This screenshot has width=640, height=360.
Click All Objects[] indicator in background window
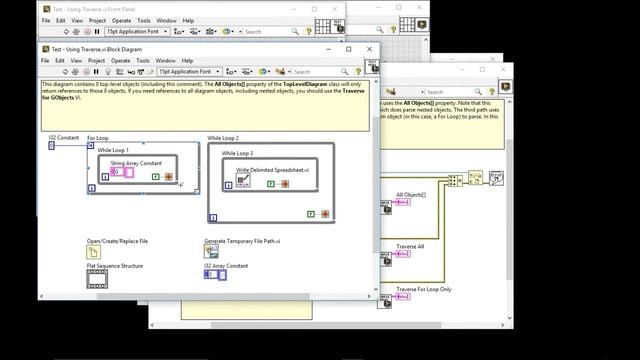pos(403,202)
